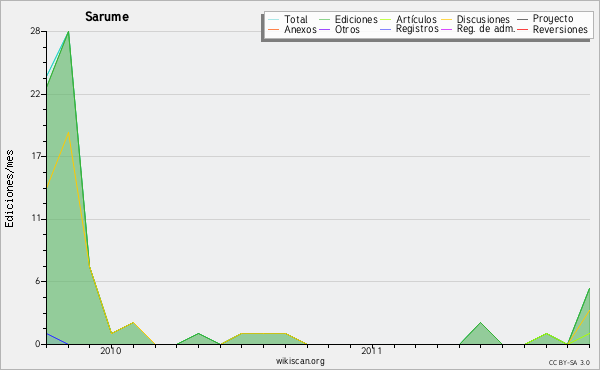
Task: Click the lime Artículos line color key
Action: (385, 20)
